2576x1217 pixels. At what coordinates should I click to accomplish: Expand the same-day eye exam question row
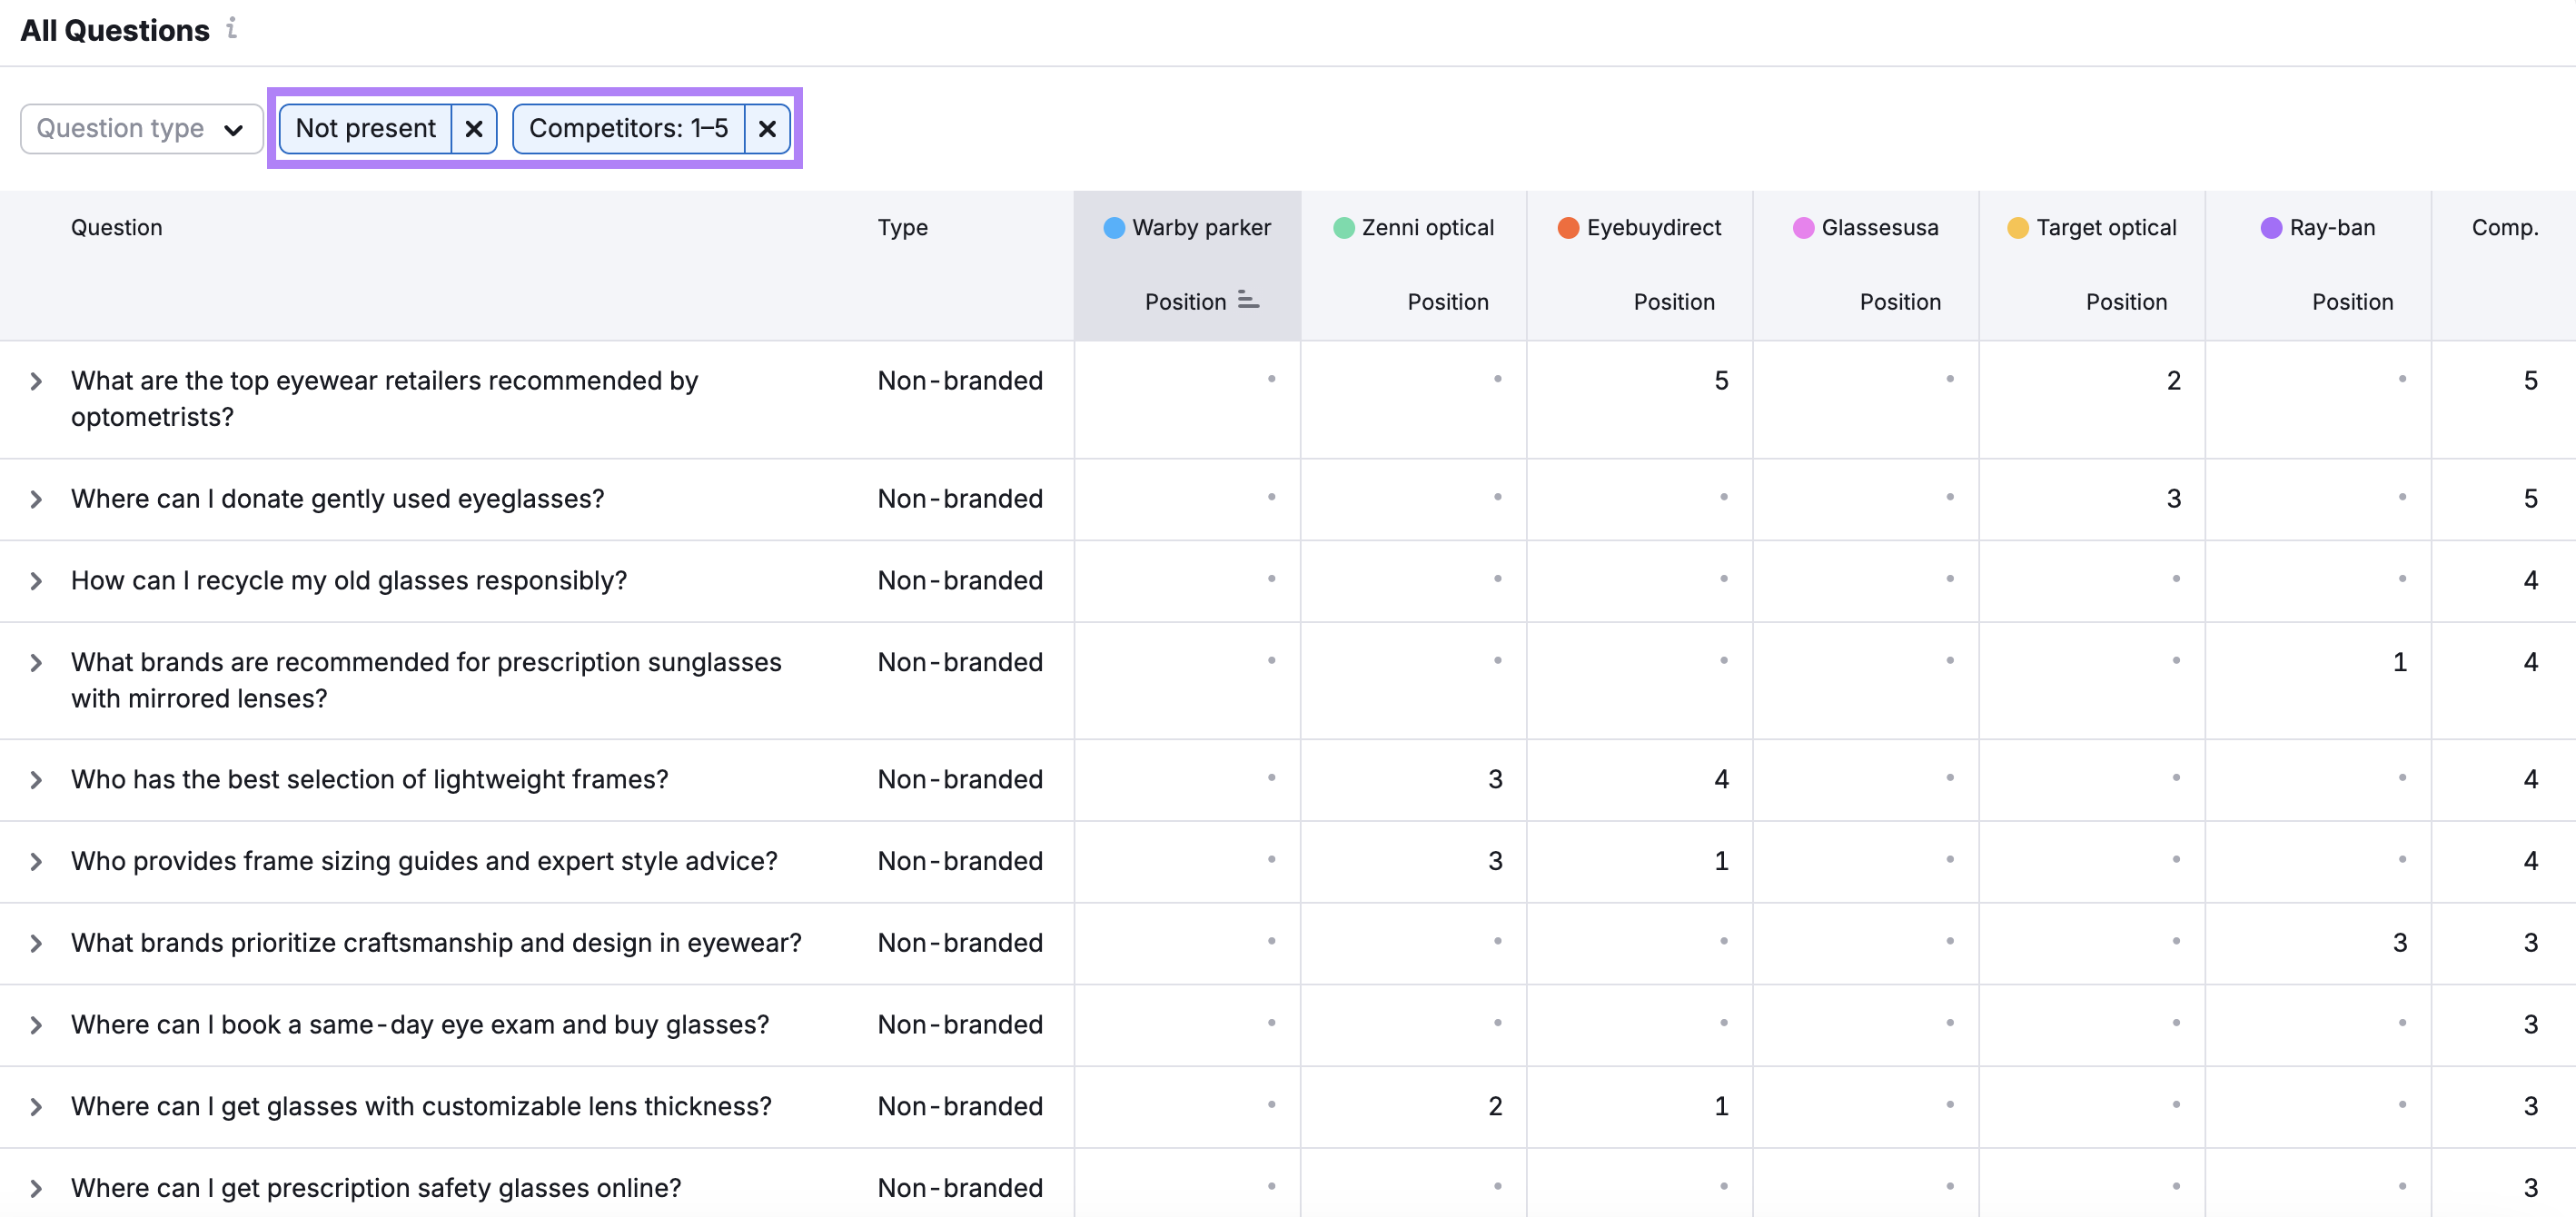point(36,1026)
